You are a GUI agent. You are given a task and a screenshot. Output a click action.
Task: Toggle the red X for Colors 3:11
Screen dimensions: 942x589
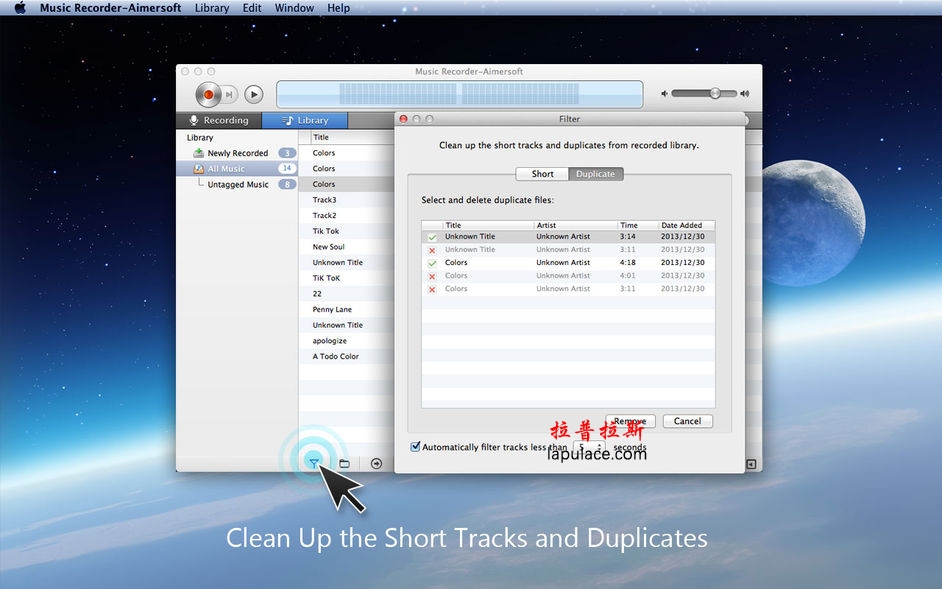point(432,290)
